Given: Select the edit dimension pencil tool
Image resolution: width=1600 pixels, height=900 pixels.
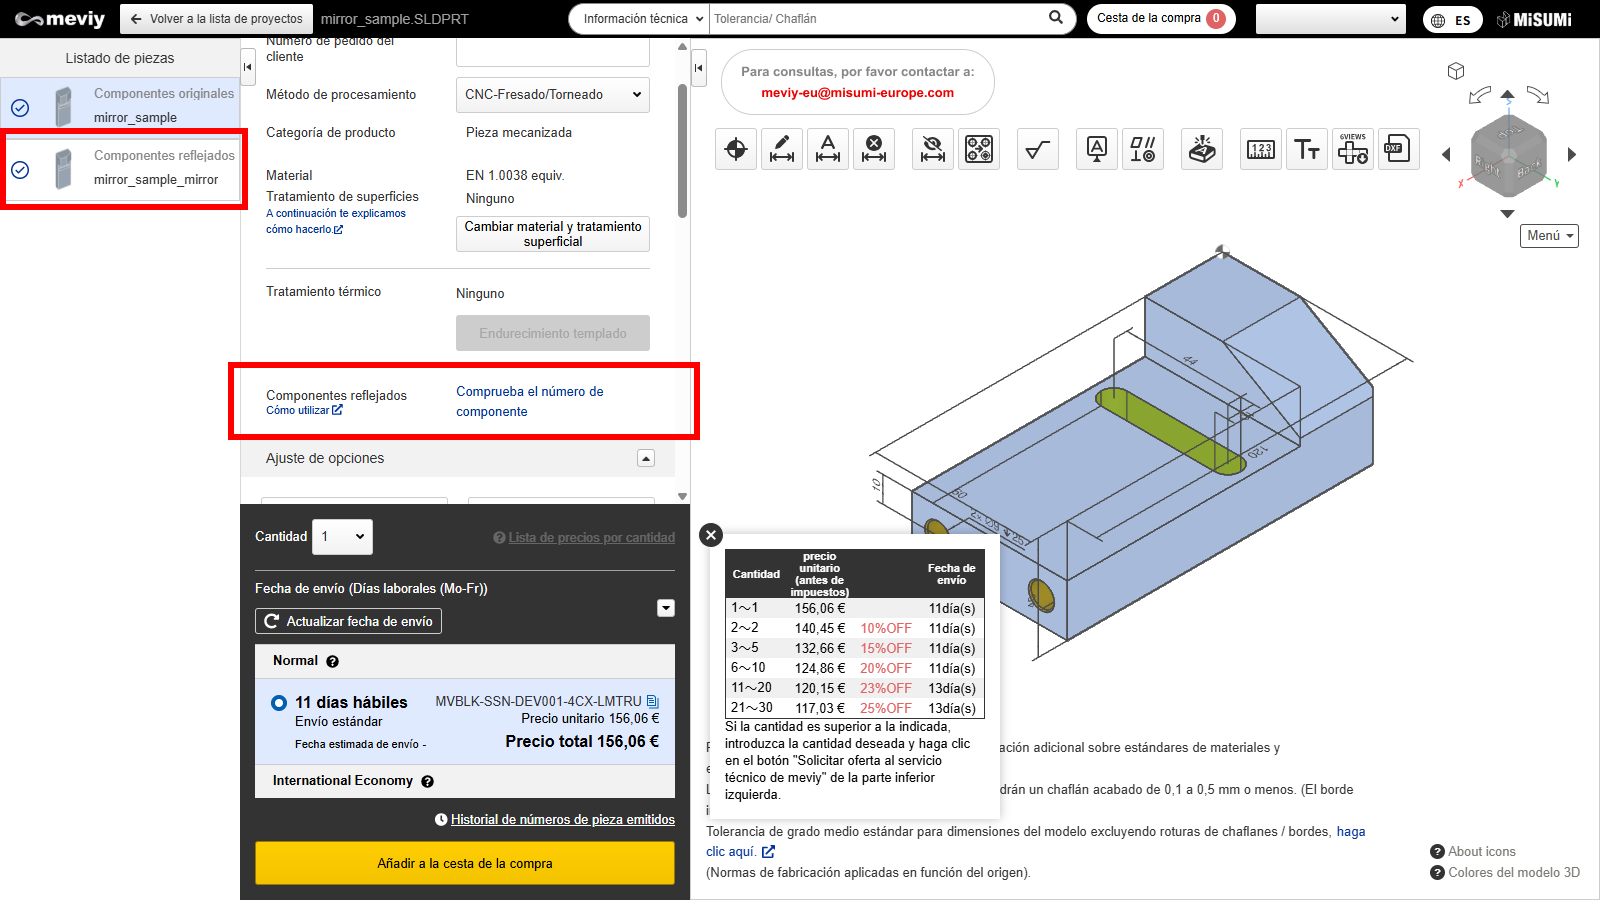Looking at the screenshot, I should click(782, 150).
